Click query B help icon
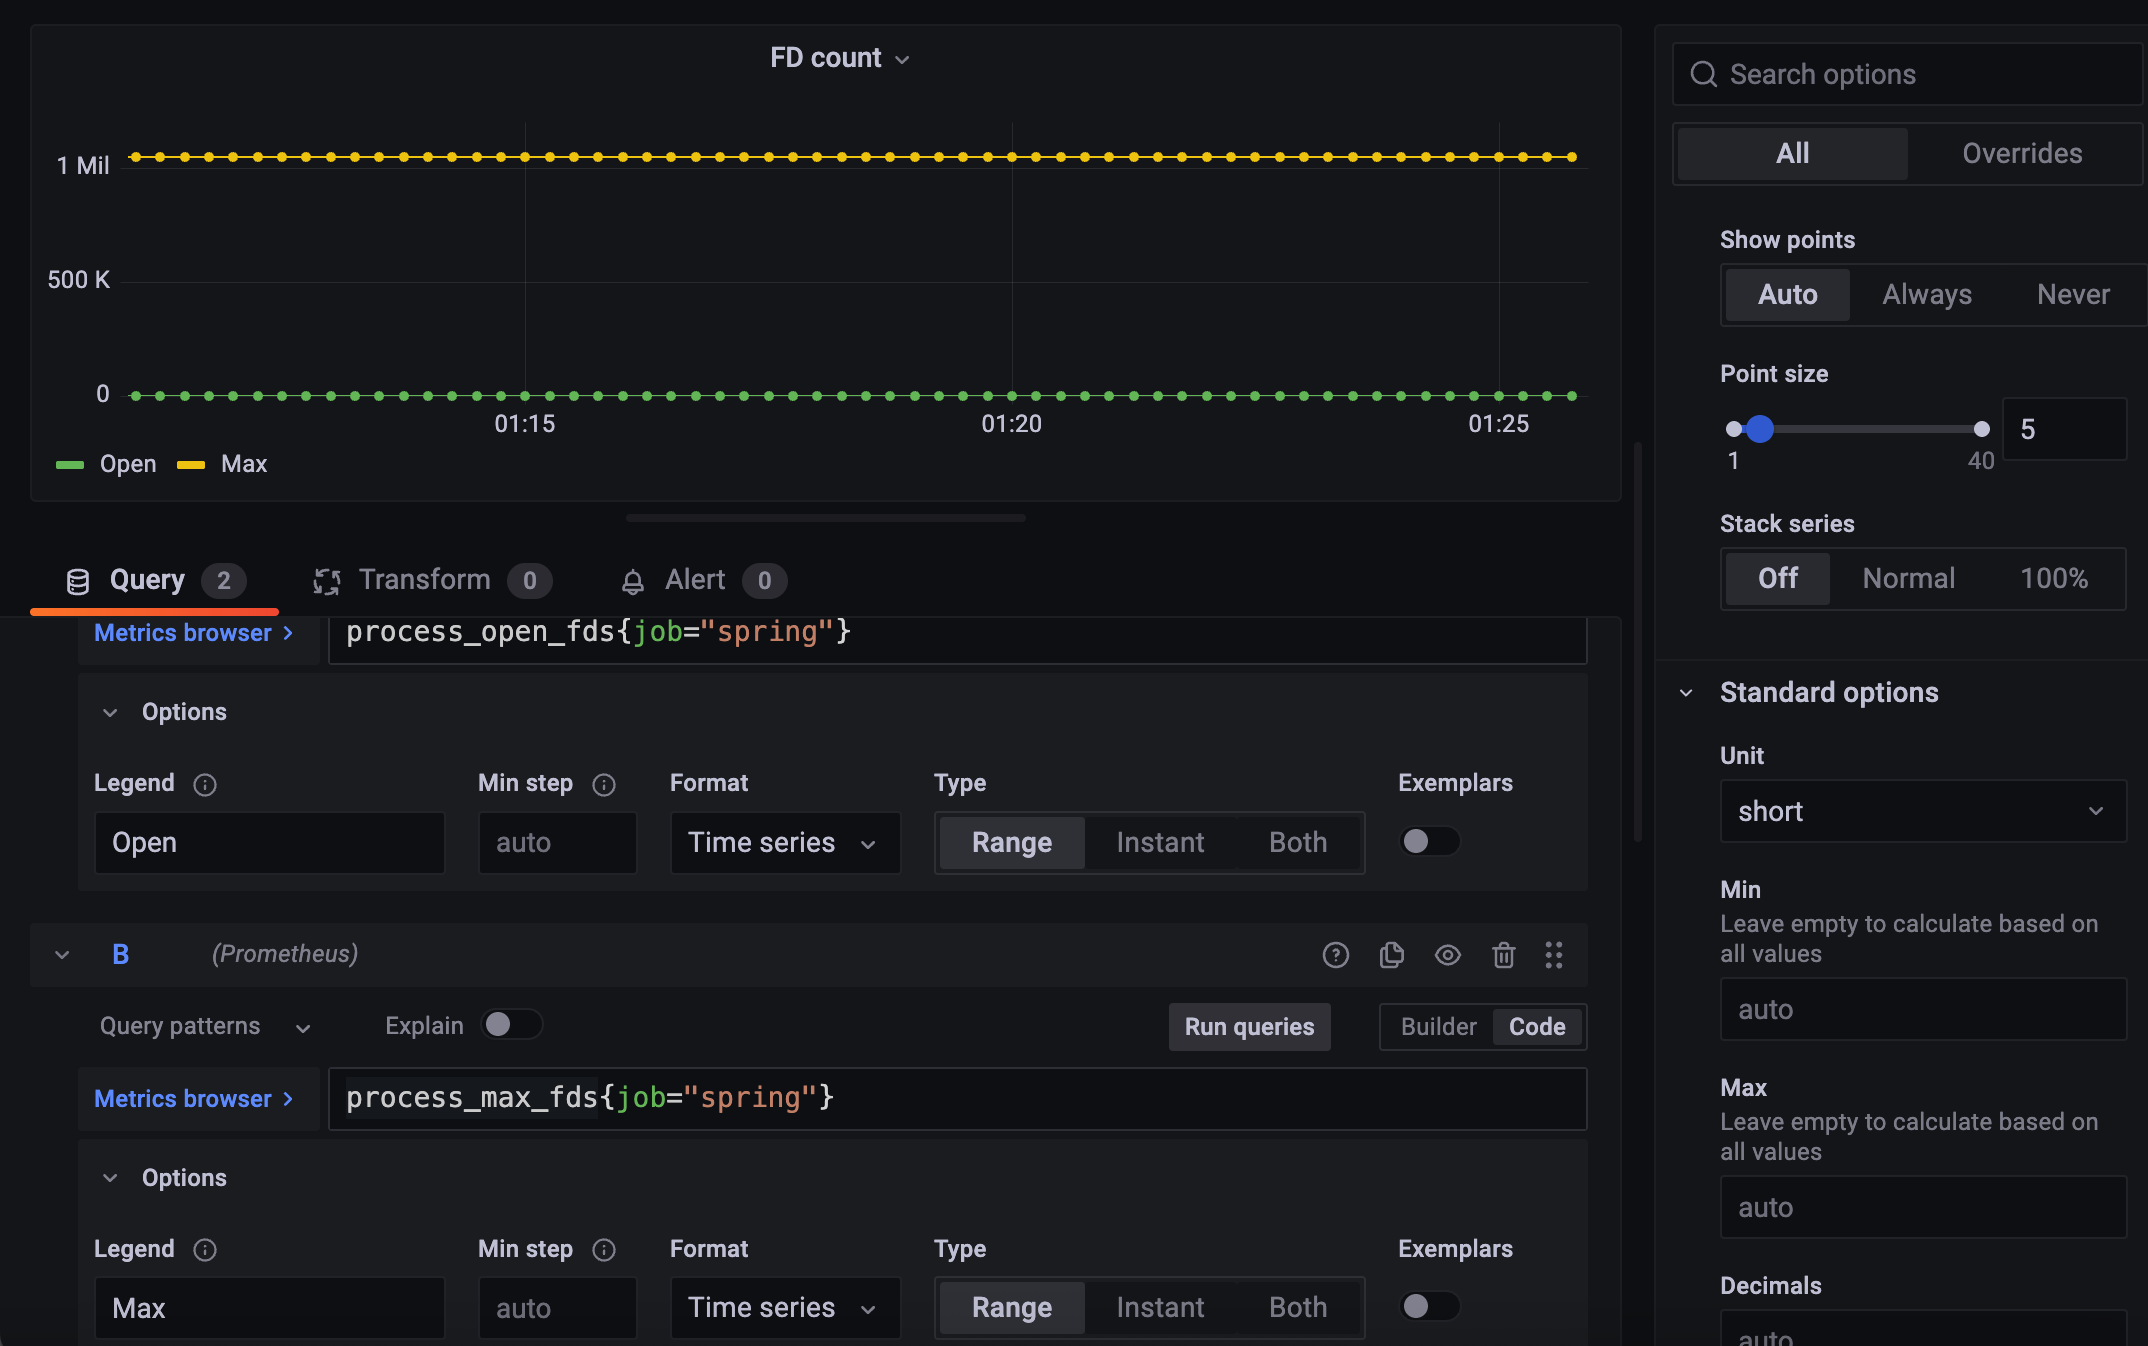 (1335, 955)
